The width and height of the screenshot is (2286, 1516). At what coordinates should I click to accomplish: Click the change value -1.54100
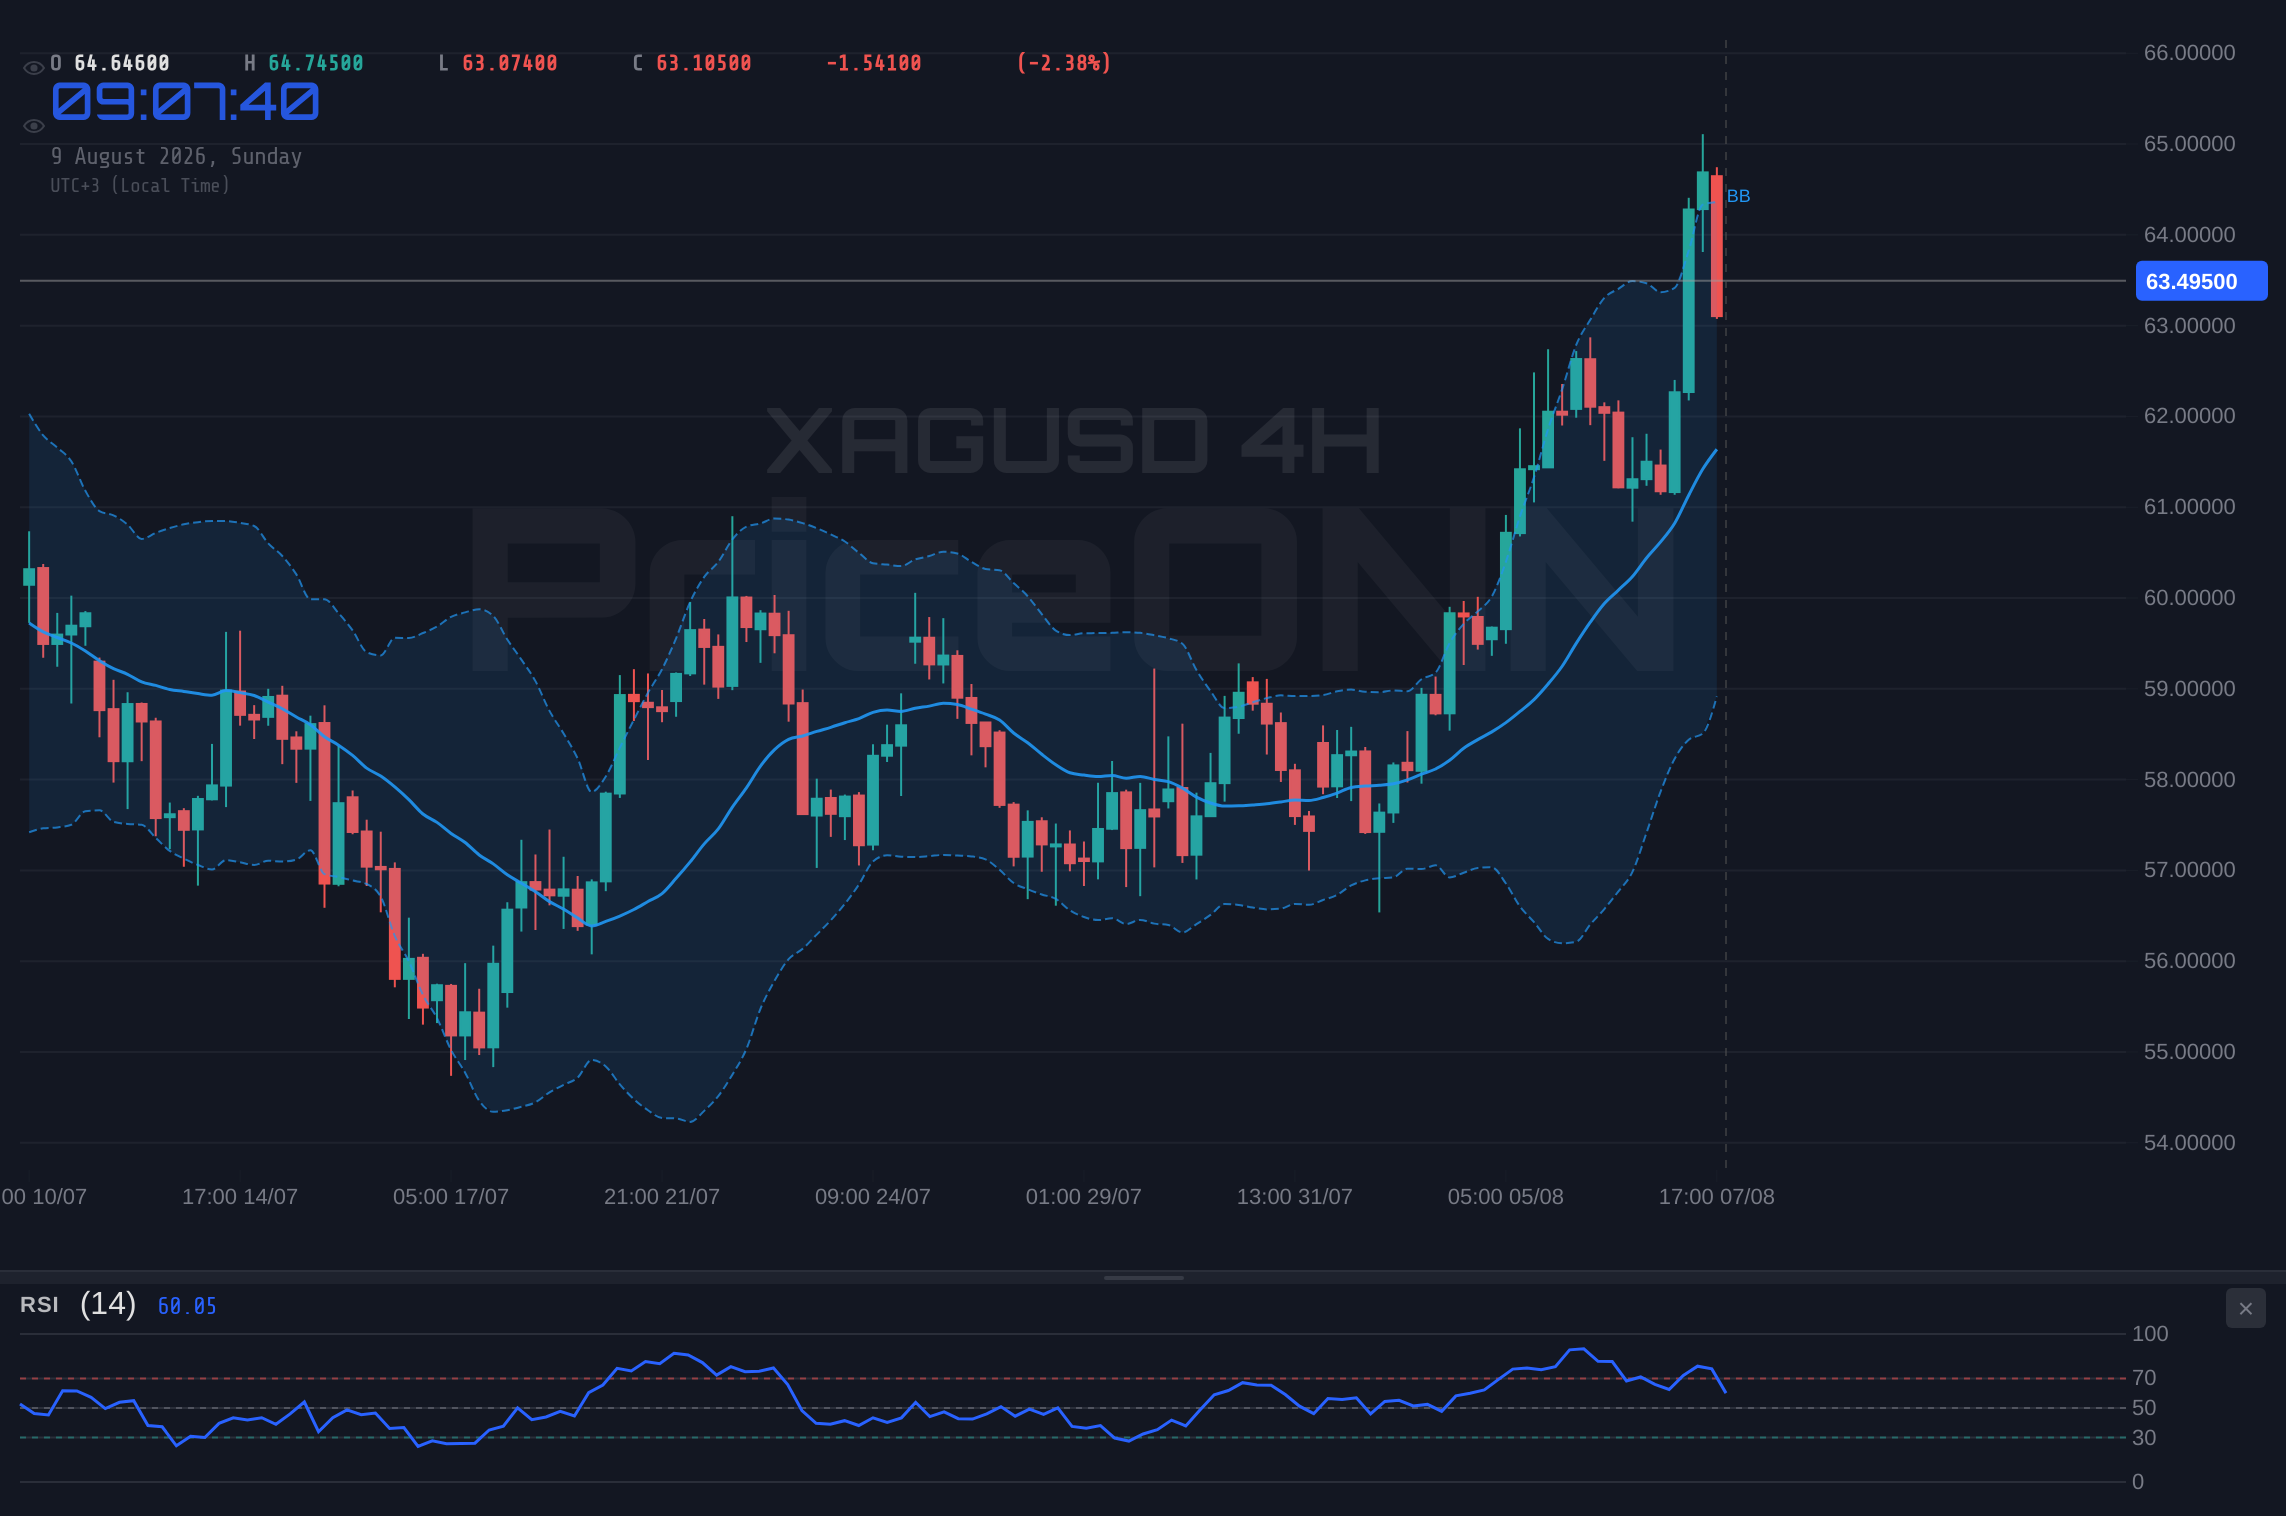point(874,63)
